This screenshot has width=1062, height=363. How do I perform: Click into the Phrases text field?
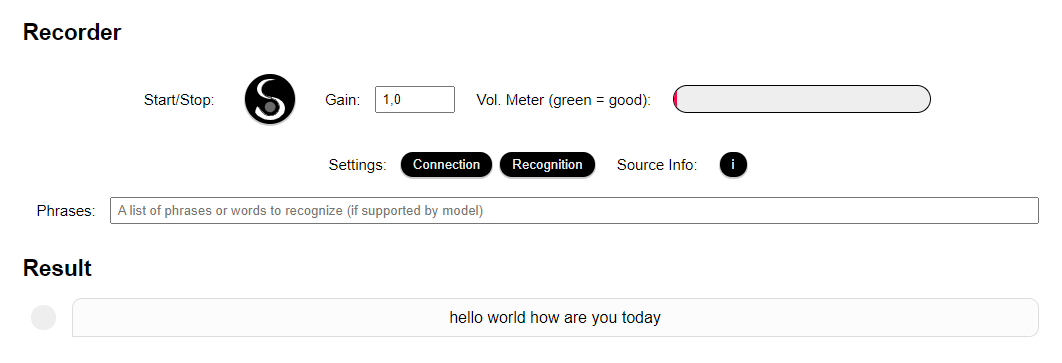(x=574, y=211)
